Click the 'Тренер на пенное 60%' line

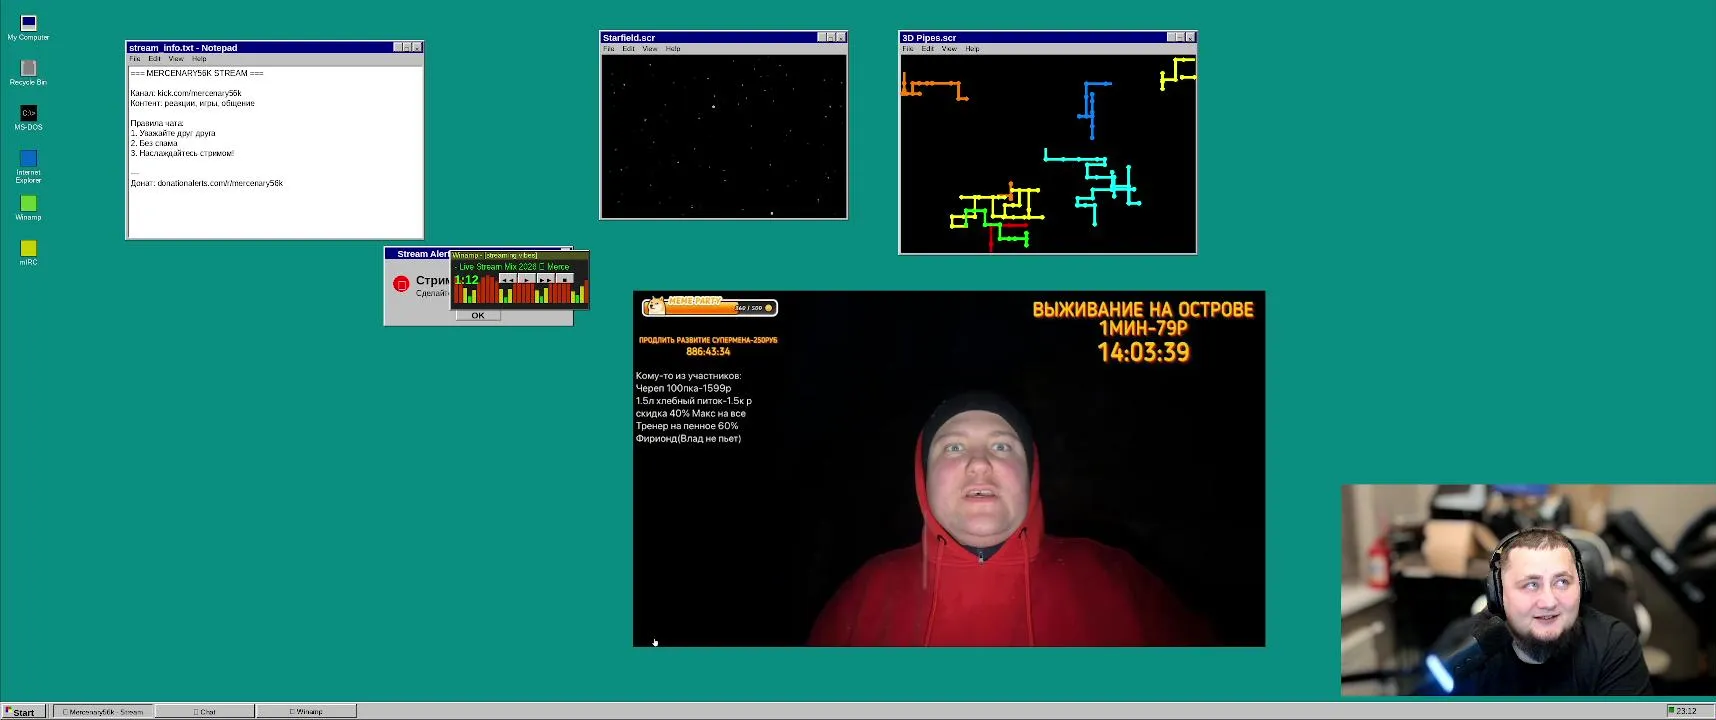687,426
